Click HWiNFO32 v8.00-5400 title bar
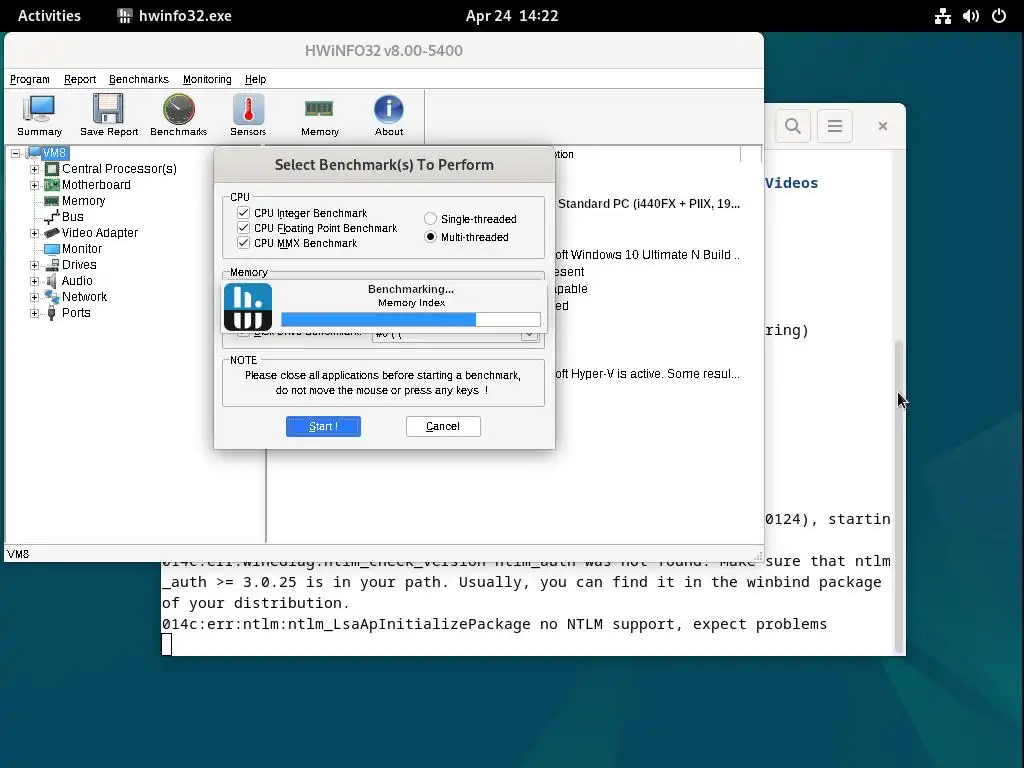The image size is (1024, 768). coord(384,50)
